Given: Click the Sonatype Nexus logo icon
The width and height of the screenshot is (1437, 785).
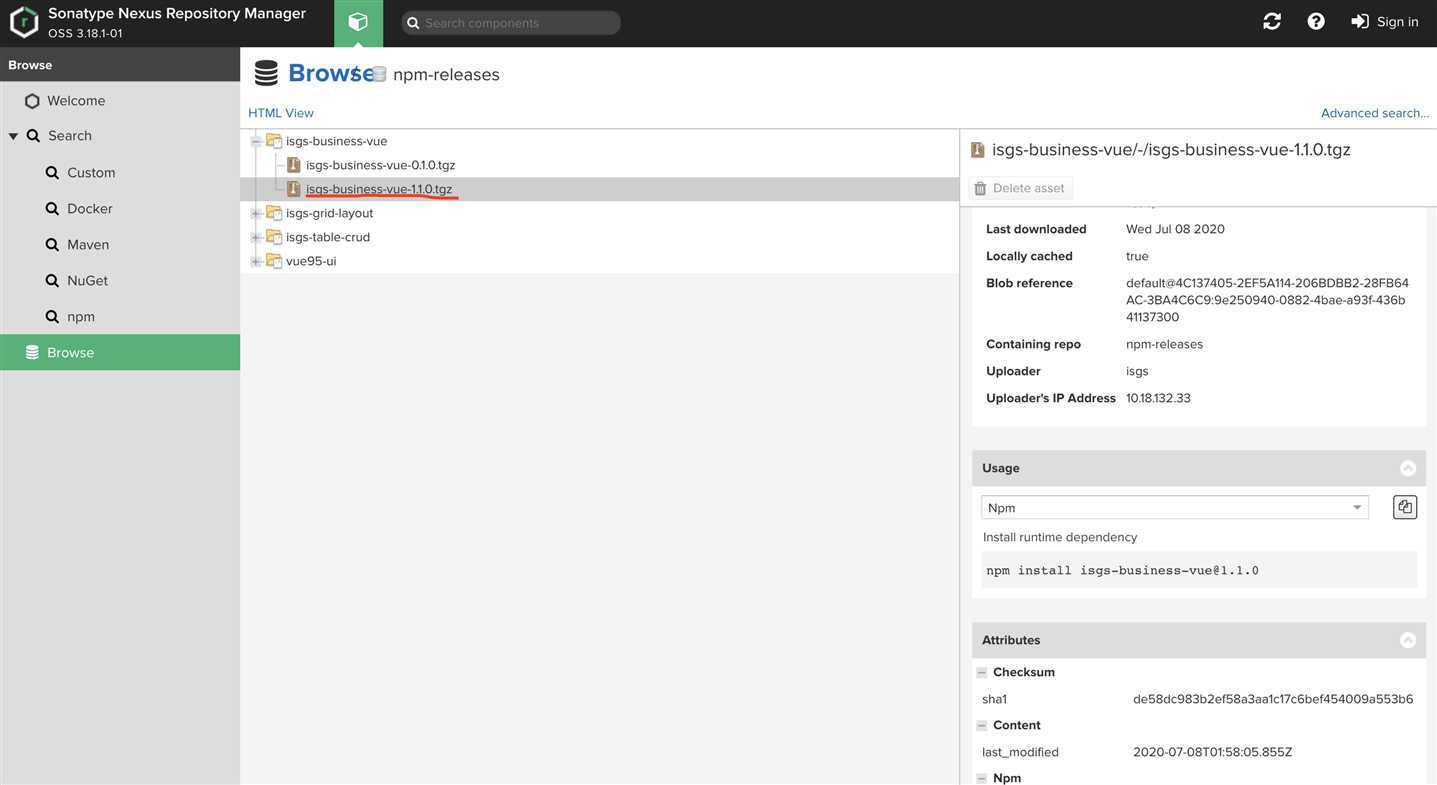Looking at the screenshot, I should (x=24, y=22).
